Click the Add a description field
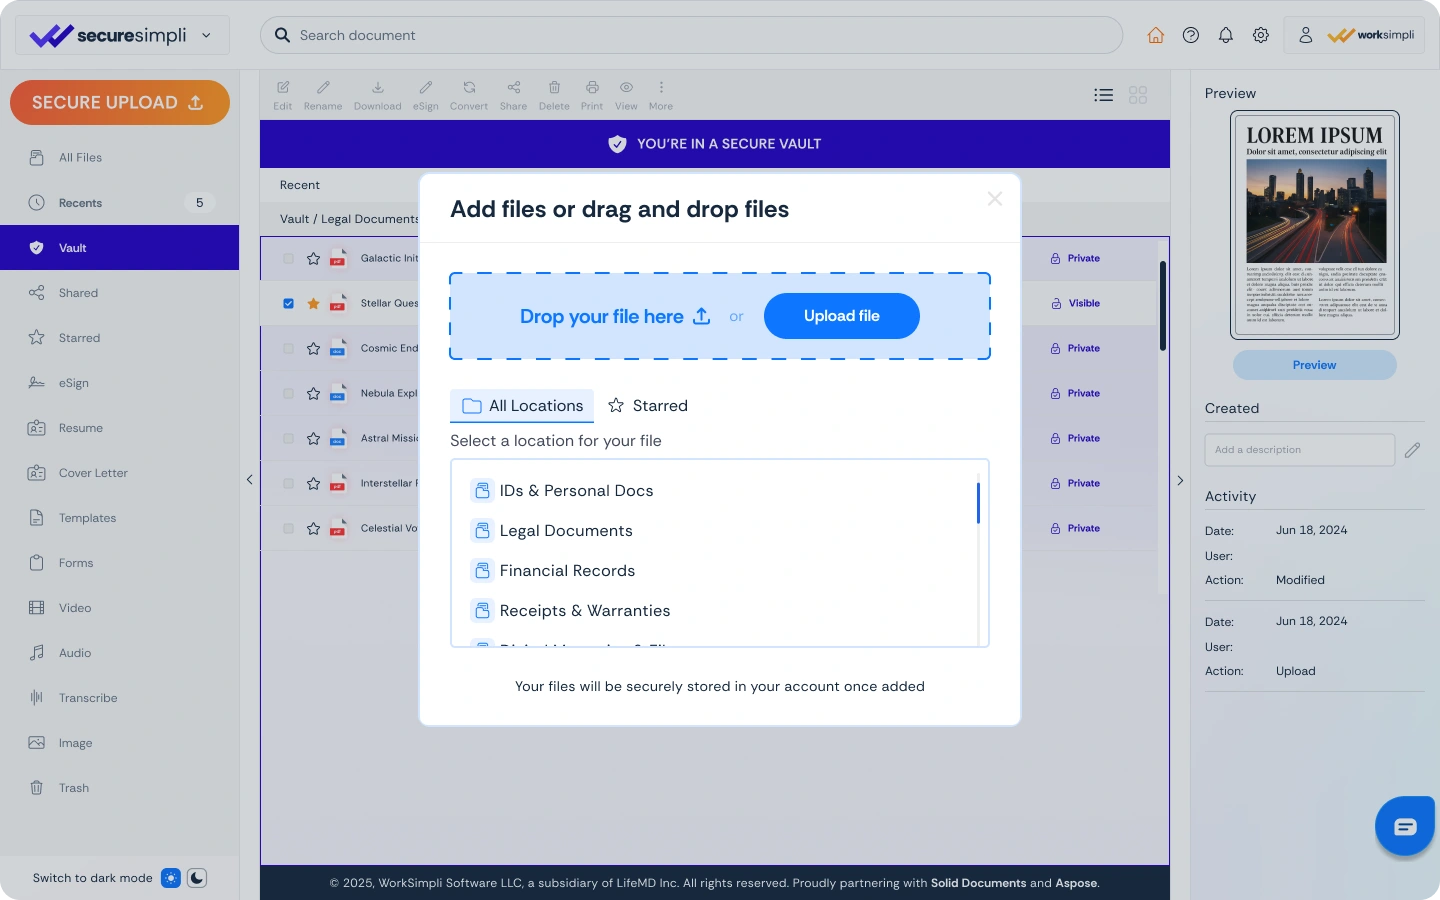Screen dimensions: 1440x900 coord(1300,450)
